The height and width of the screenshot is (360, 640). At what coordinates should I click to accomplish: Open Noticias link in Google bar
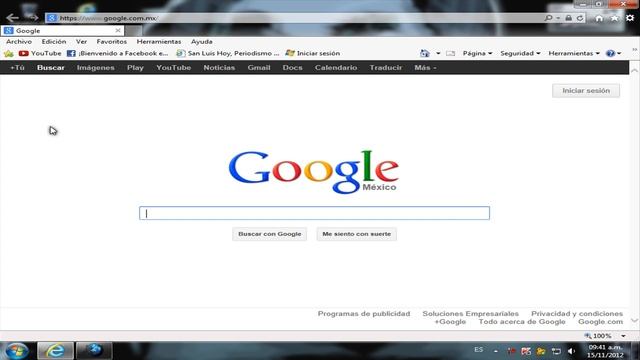tap(219, 68)
